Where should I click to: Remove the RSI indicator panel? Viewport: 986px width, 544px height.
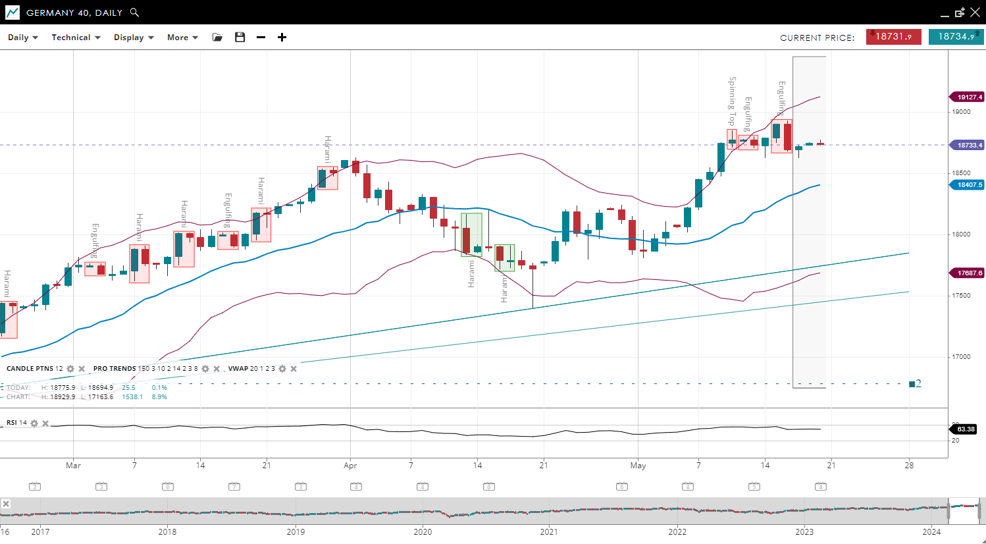coord(45,423)
